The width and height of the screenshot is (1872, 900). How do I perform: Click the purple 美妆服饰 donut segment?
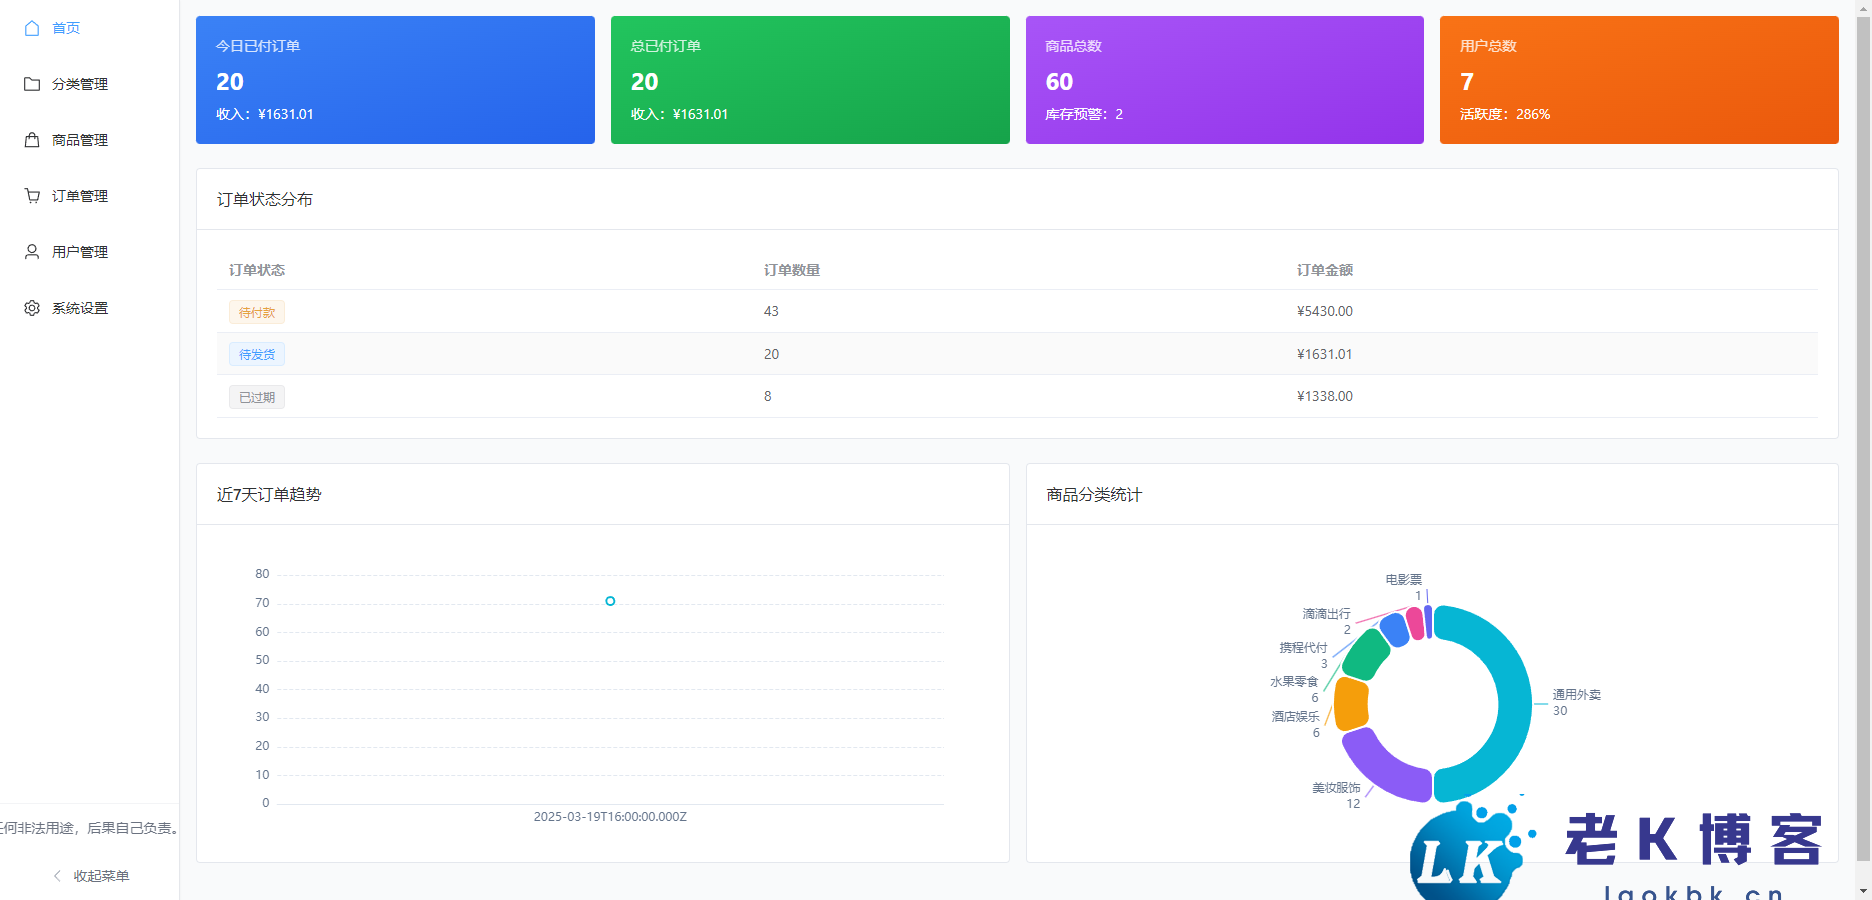pos(1386,767)
